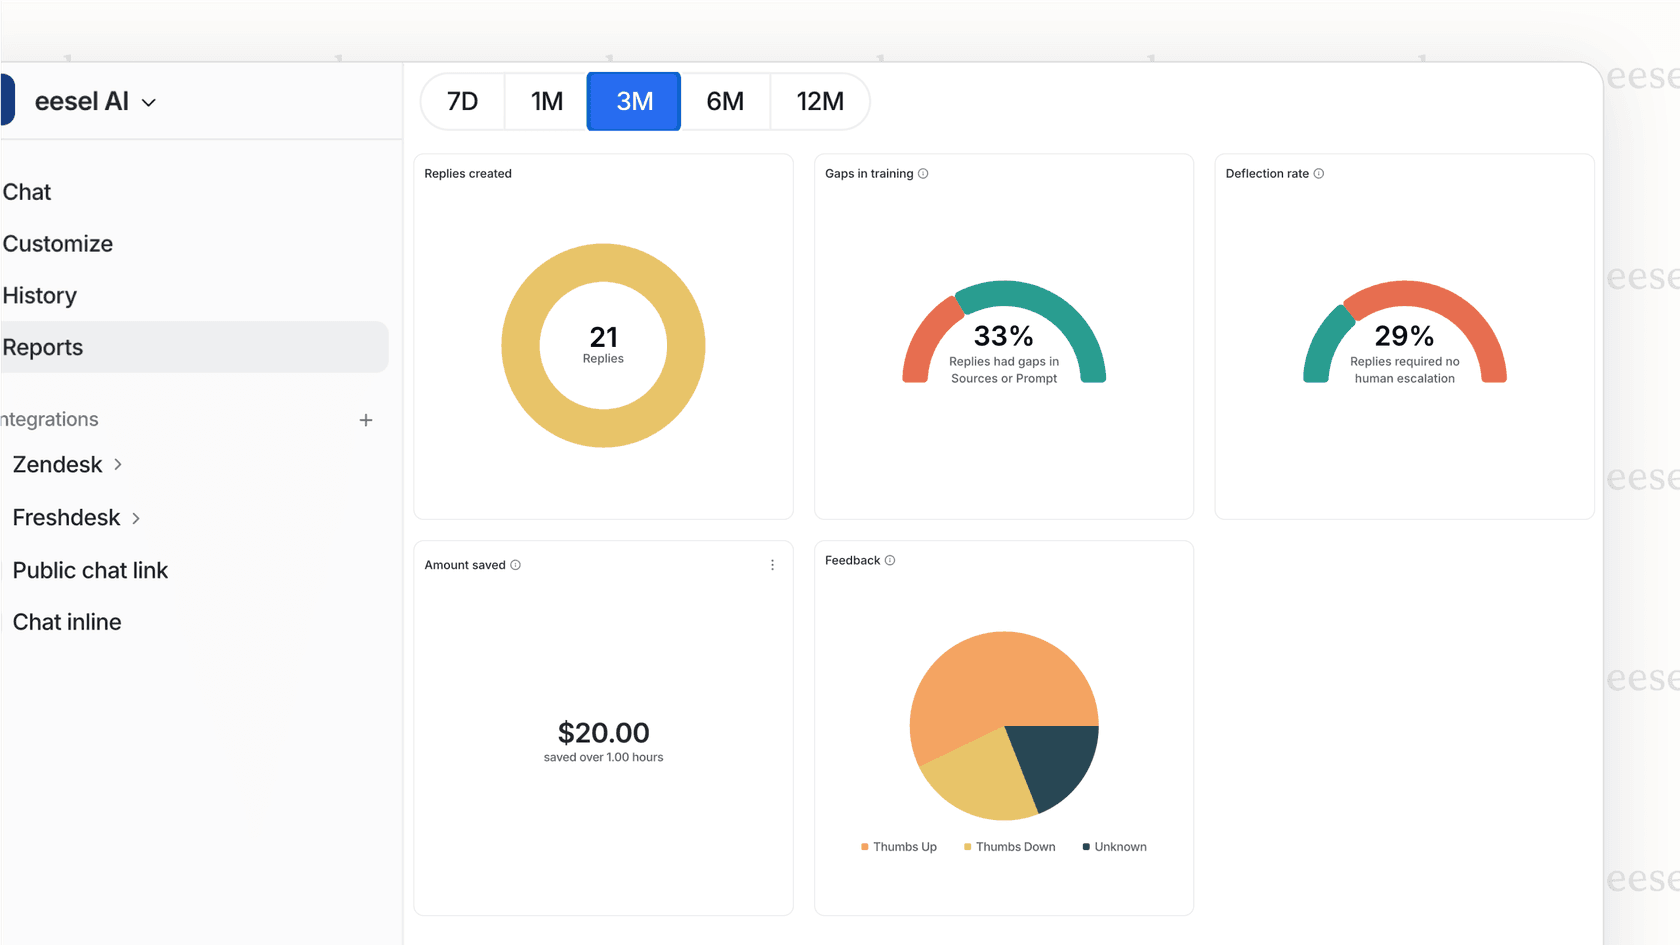The image size is (1680, 945).
Task: Click the Thumbs Up legend marker
Action: pyautogui.click(x=864, y=846)
